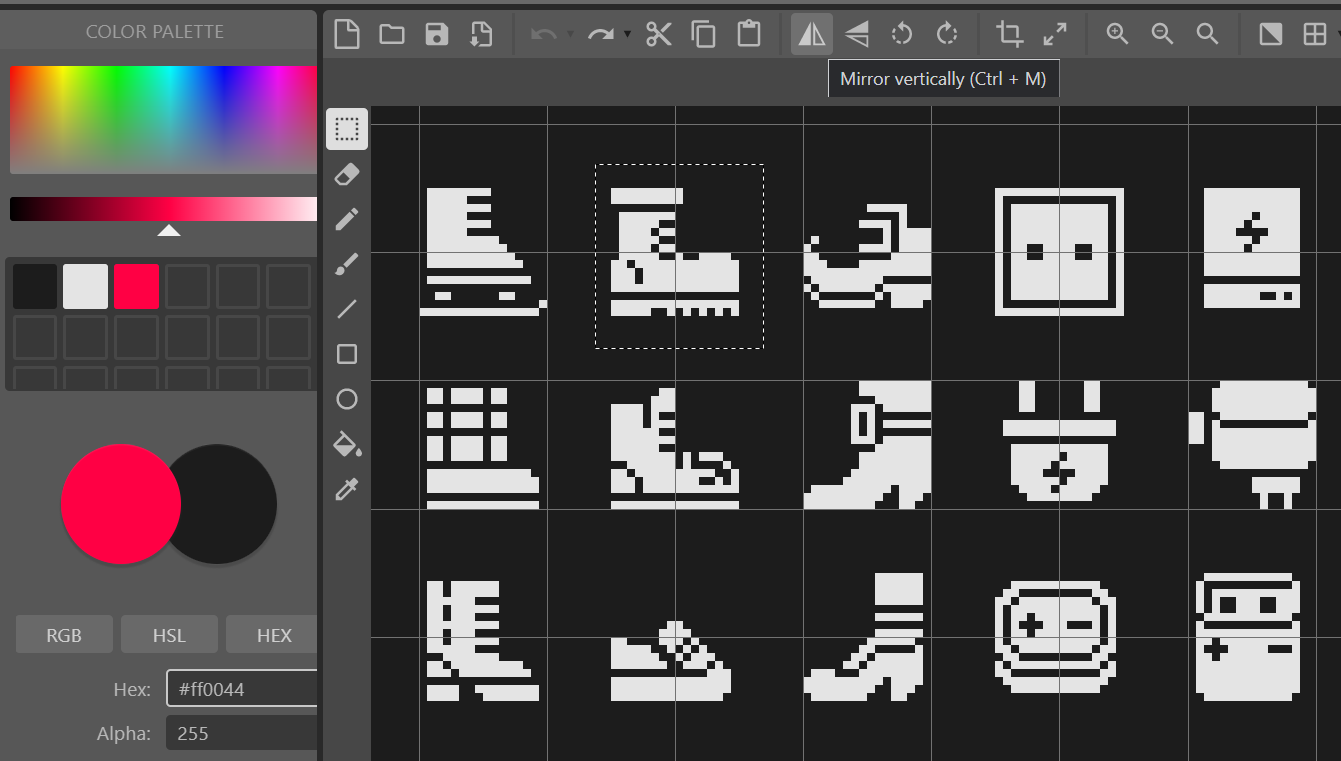Pick the Pencil tool
The width and height of the screenshot is (1341, 761).
pos(347,218)
